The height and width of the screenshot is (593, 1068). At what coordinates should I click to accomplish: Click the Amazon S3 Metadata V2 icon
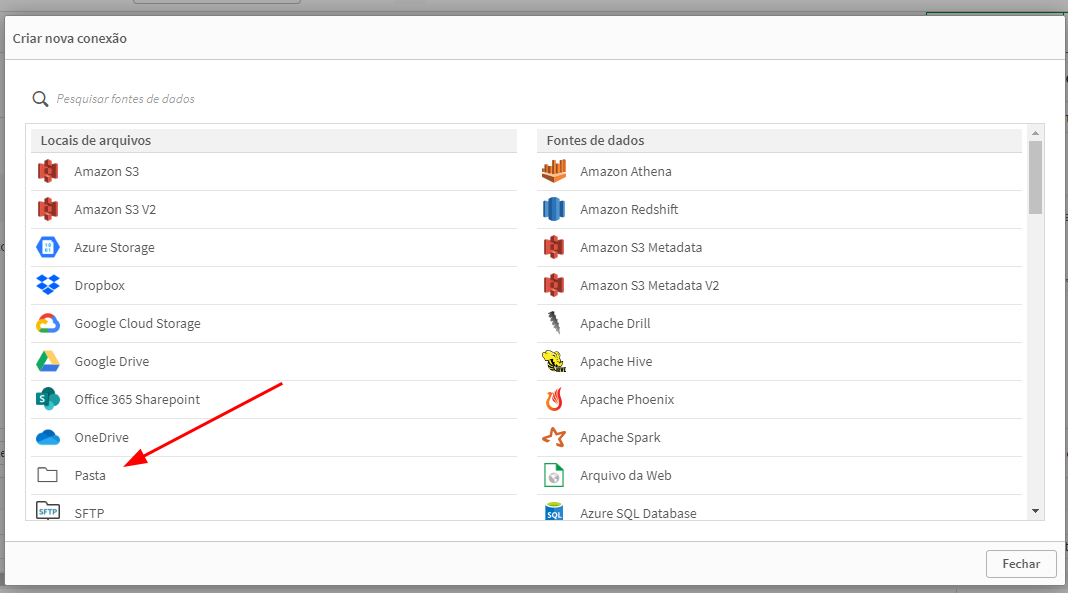[554, 285]
